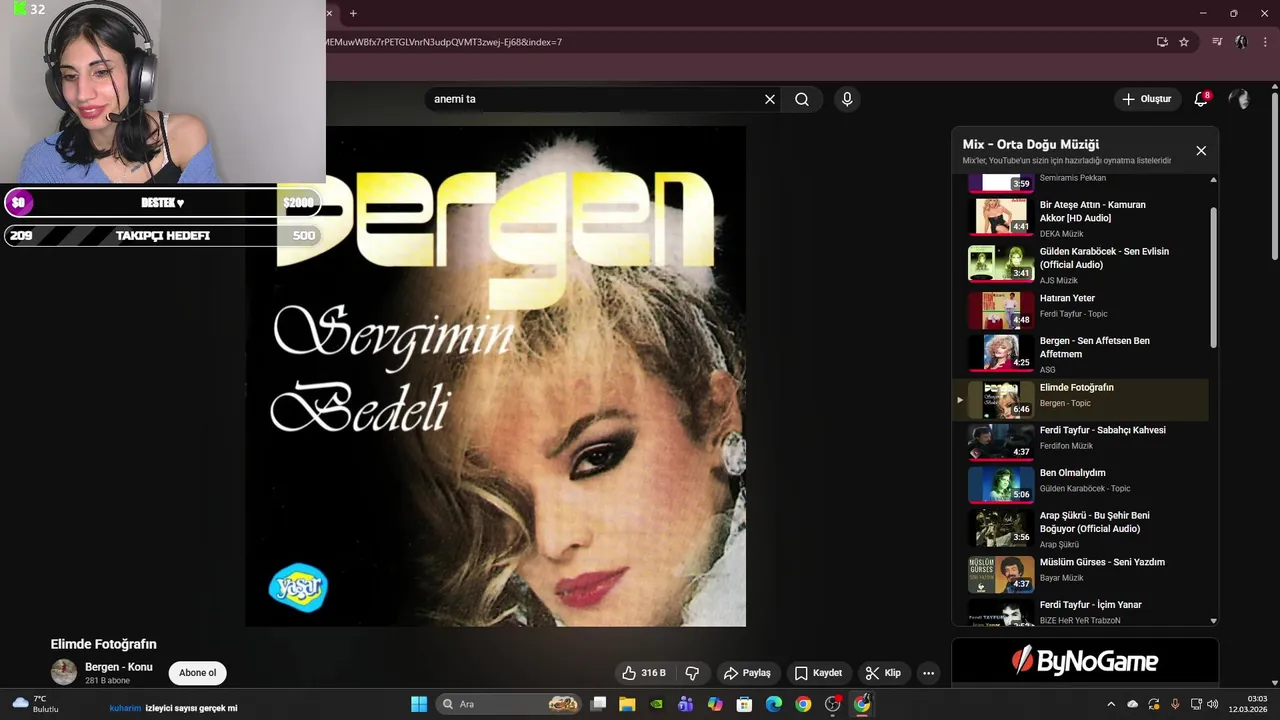Click the DESTEK donation goal bar
The image size is (1280, 720).
[x=163, y=203]
